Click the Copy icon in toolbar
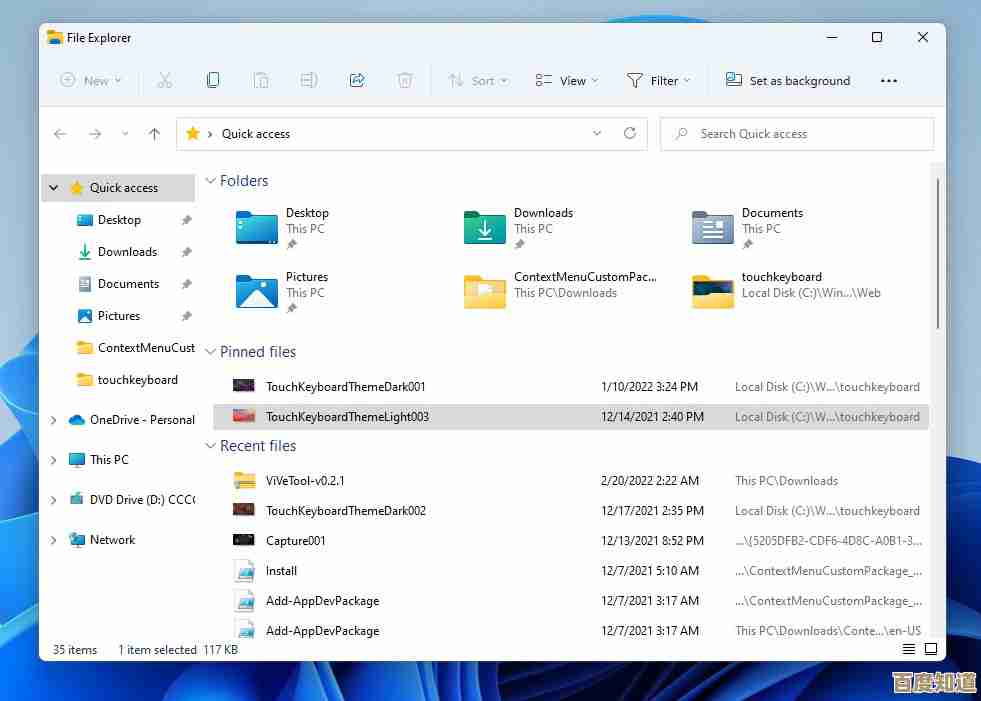981x701 pixels. pos(213,81)
